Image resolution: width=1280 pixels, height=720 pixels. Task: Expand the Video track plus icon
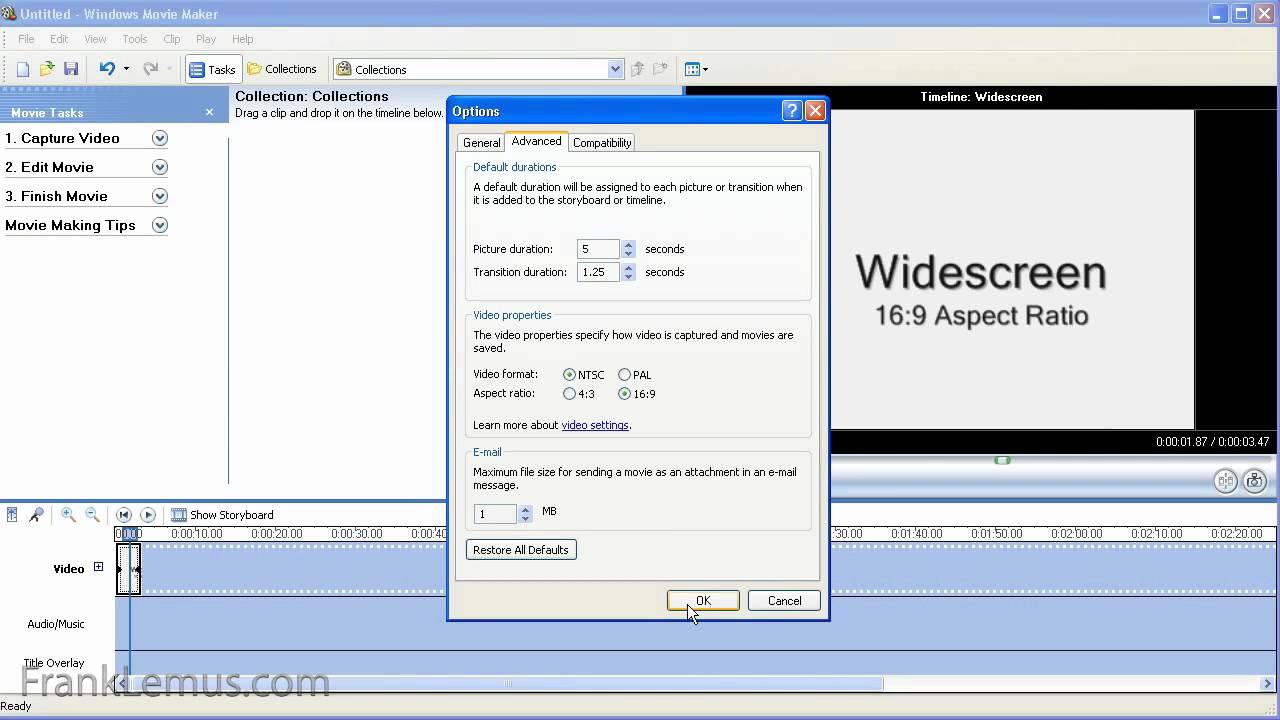pyautogui.click(x=98, y=567)
